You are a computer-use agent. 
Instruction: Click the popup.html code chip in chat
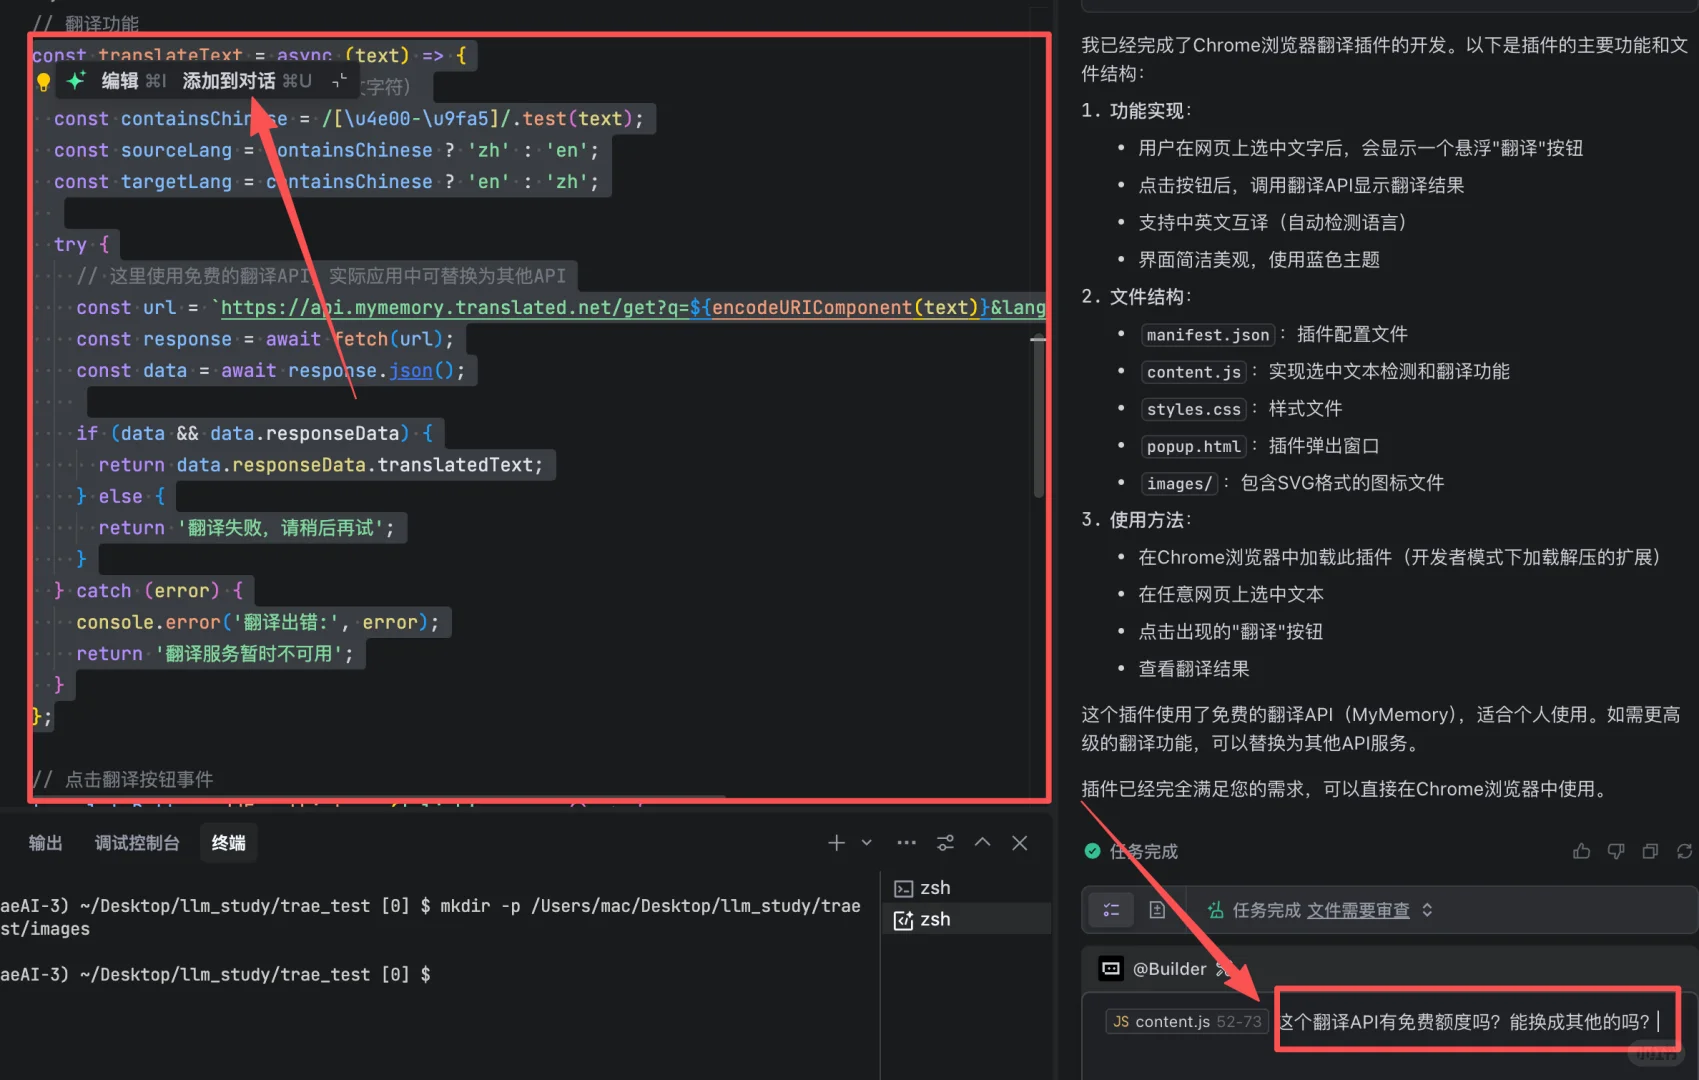pyautogui.click(x=1194, y=446)
